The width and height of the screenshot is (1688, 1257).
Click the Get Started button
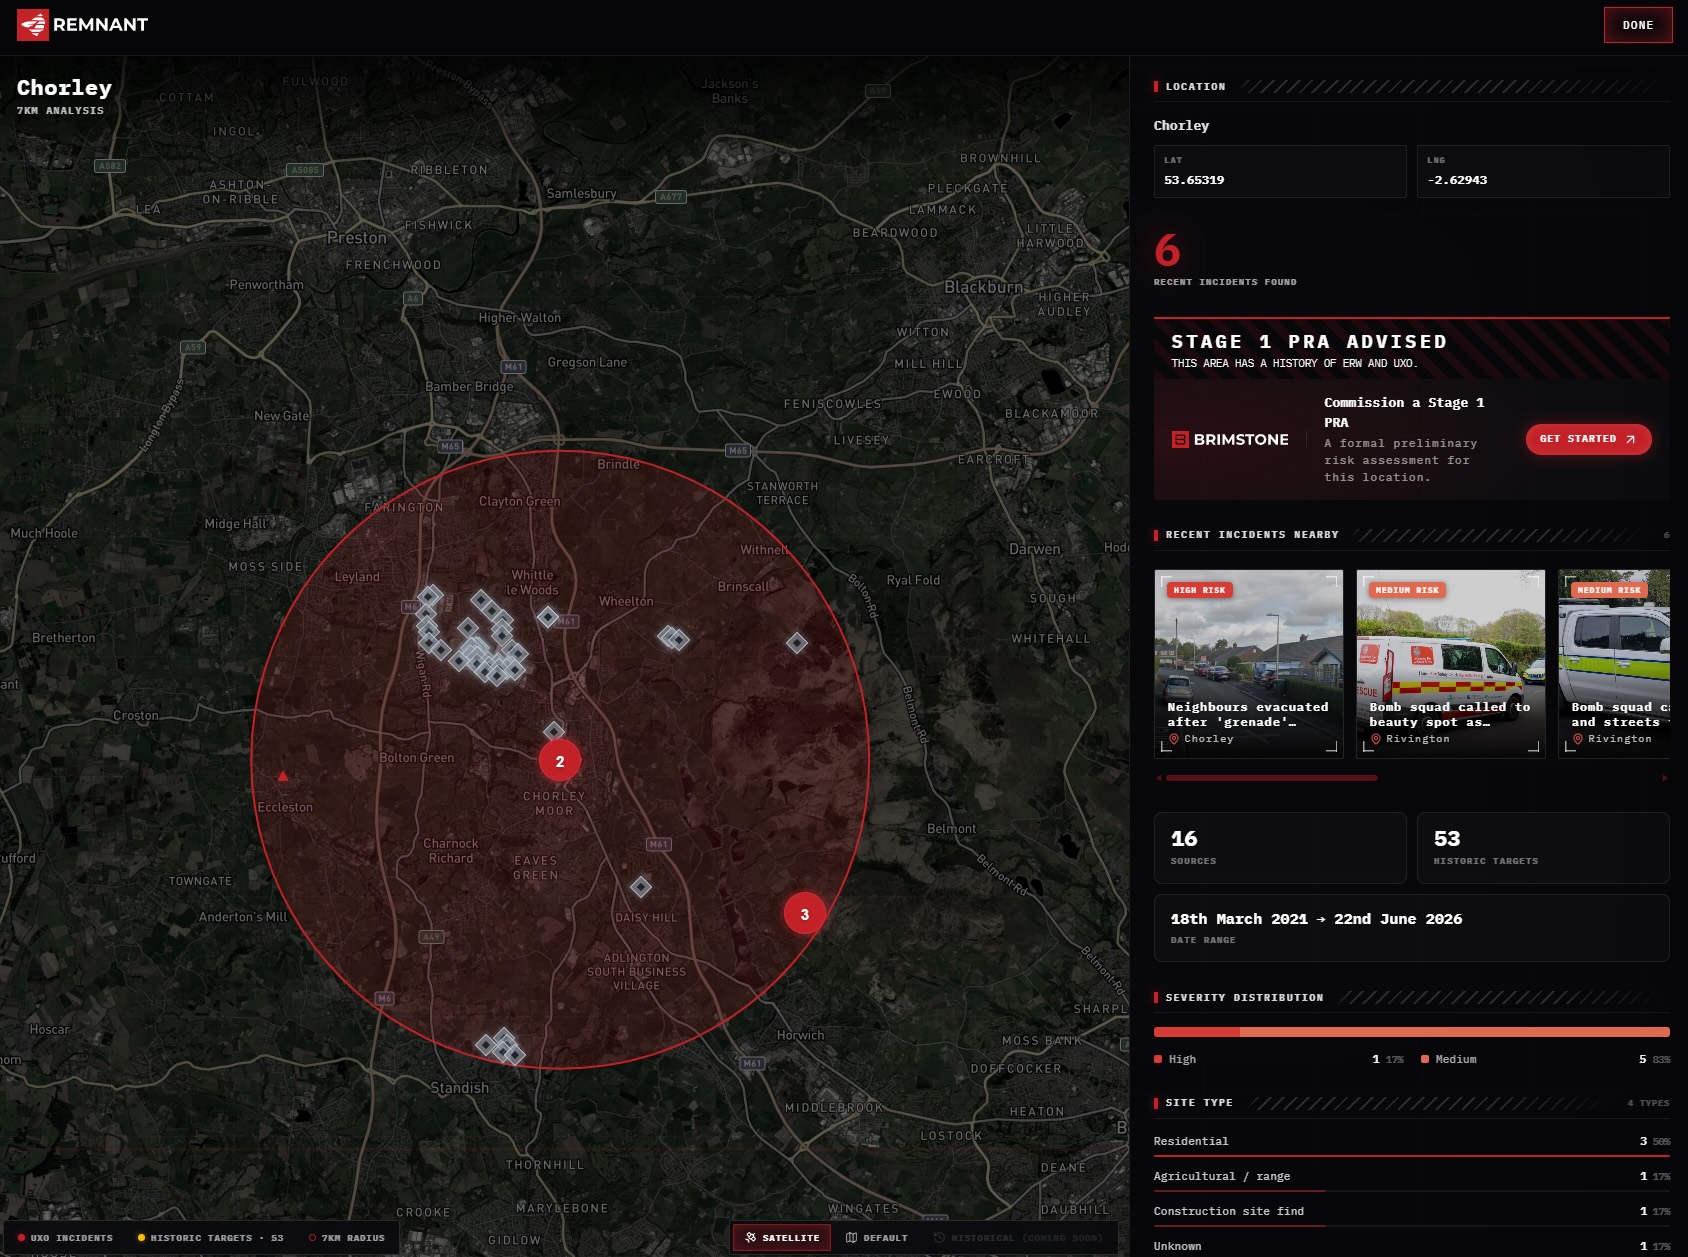(1588, 439)
